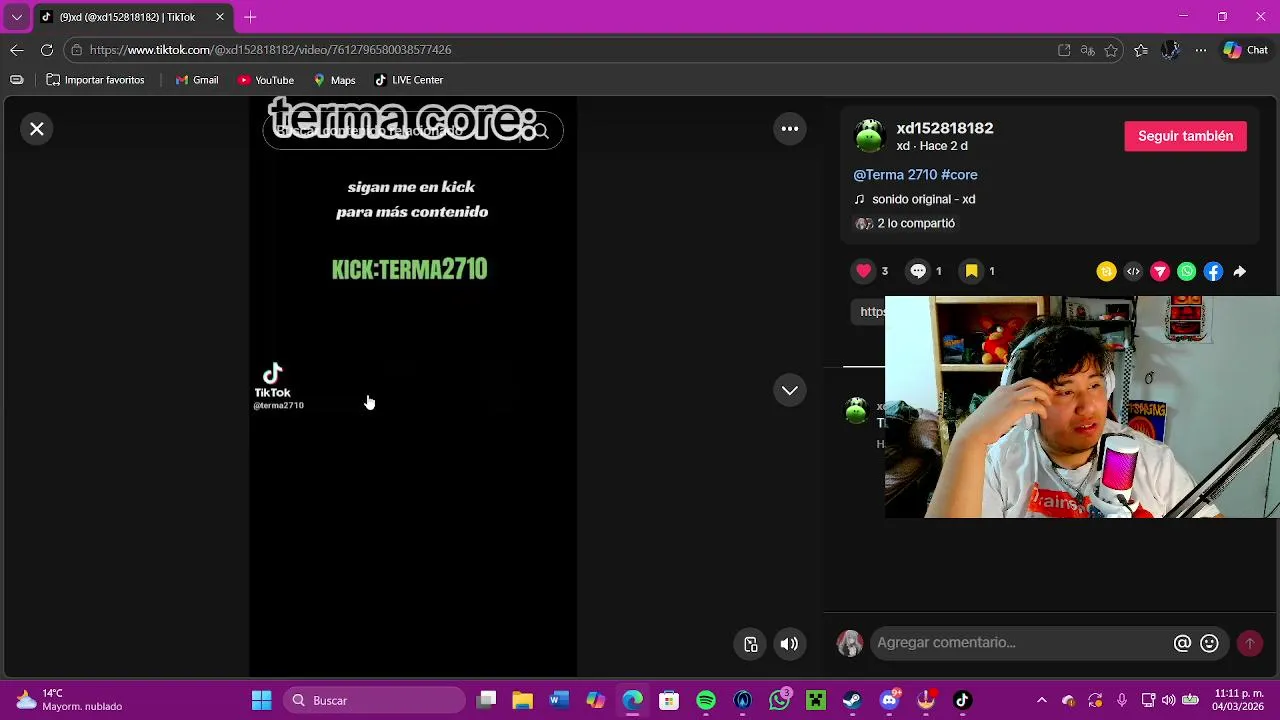Send to friends using the red icon
The width and height of the screenshot is (1280, 720).
[x=1160, y=272]
